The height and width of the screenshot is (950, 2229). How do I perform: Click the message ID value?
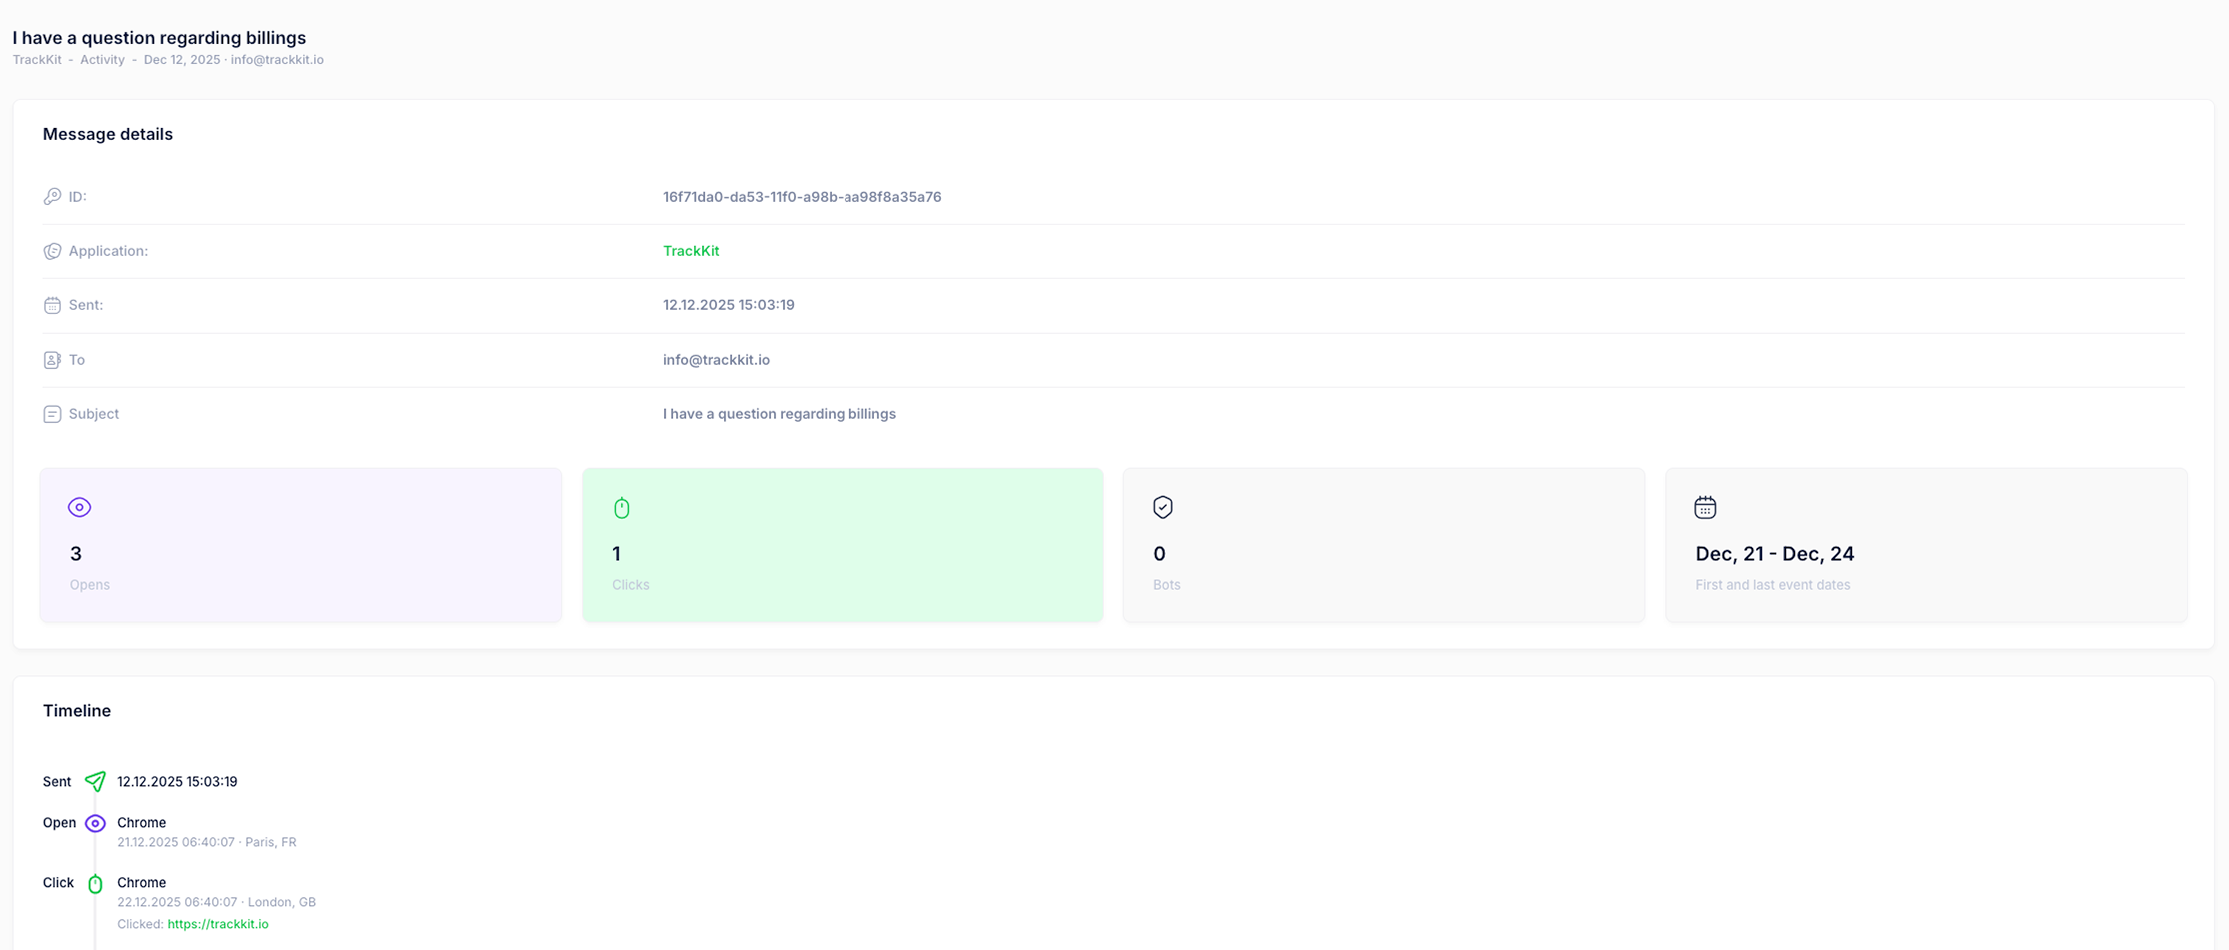pos(801,197)
